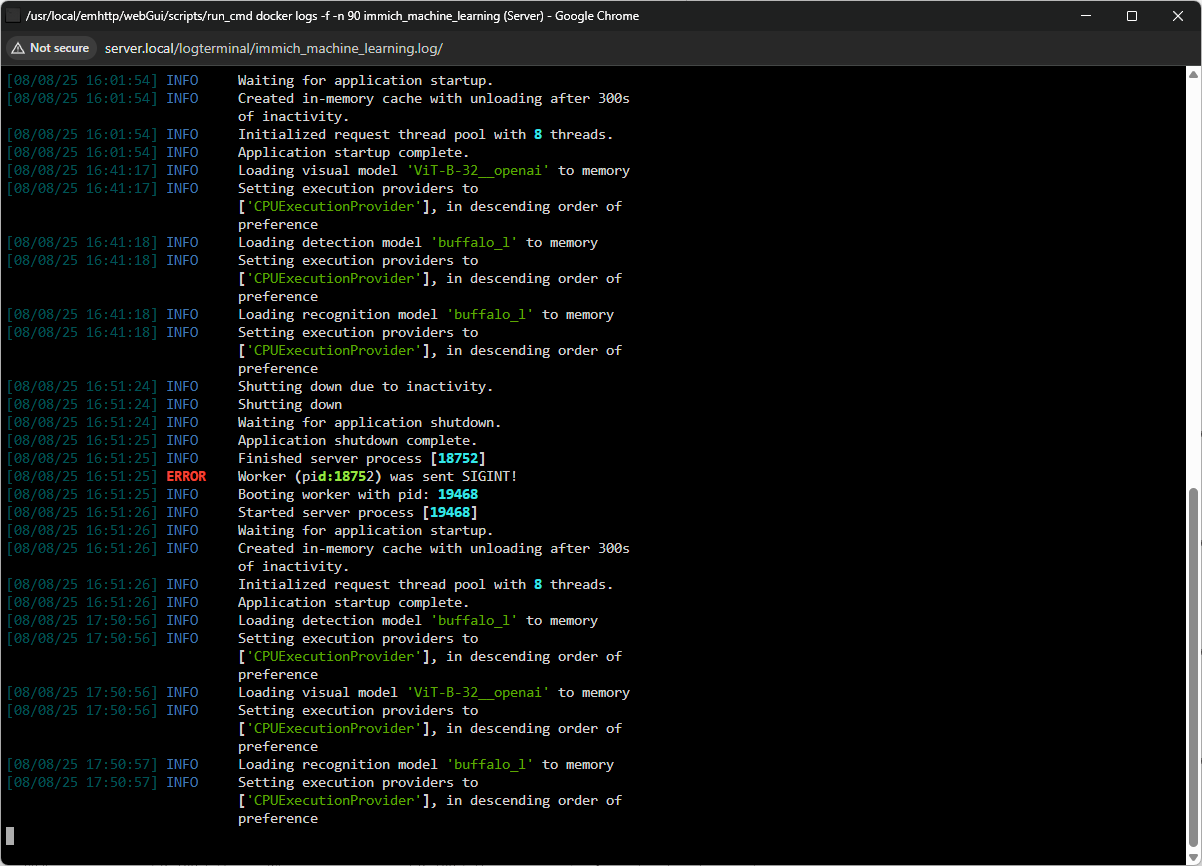
Task: Close the Chrome log window
Action: coord(1177,16)
